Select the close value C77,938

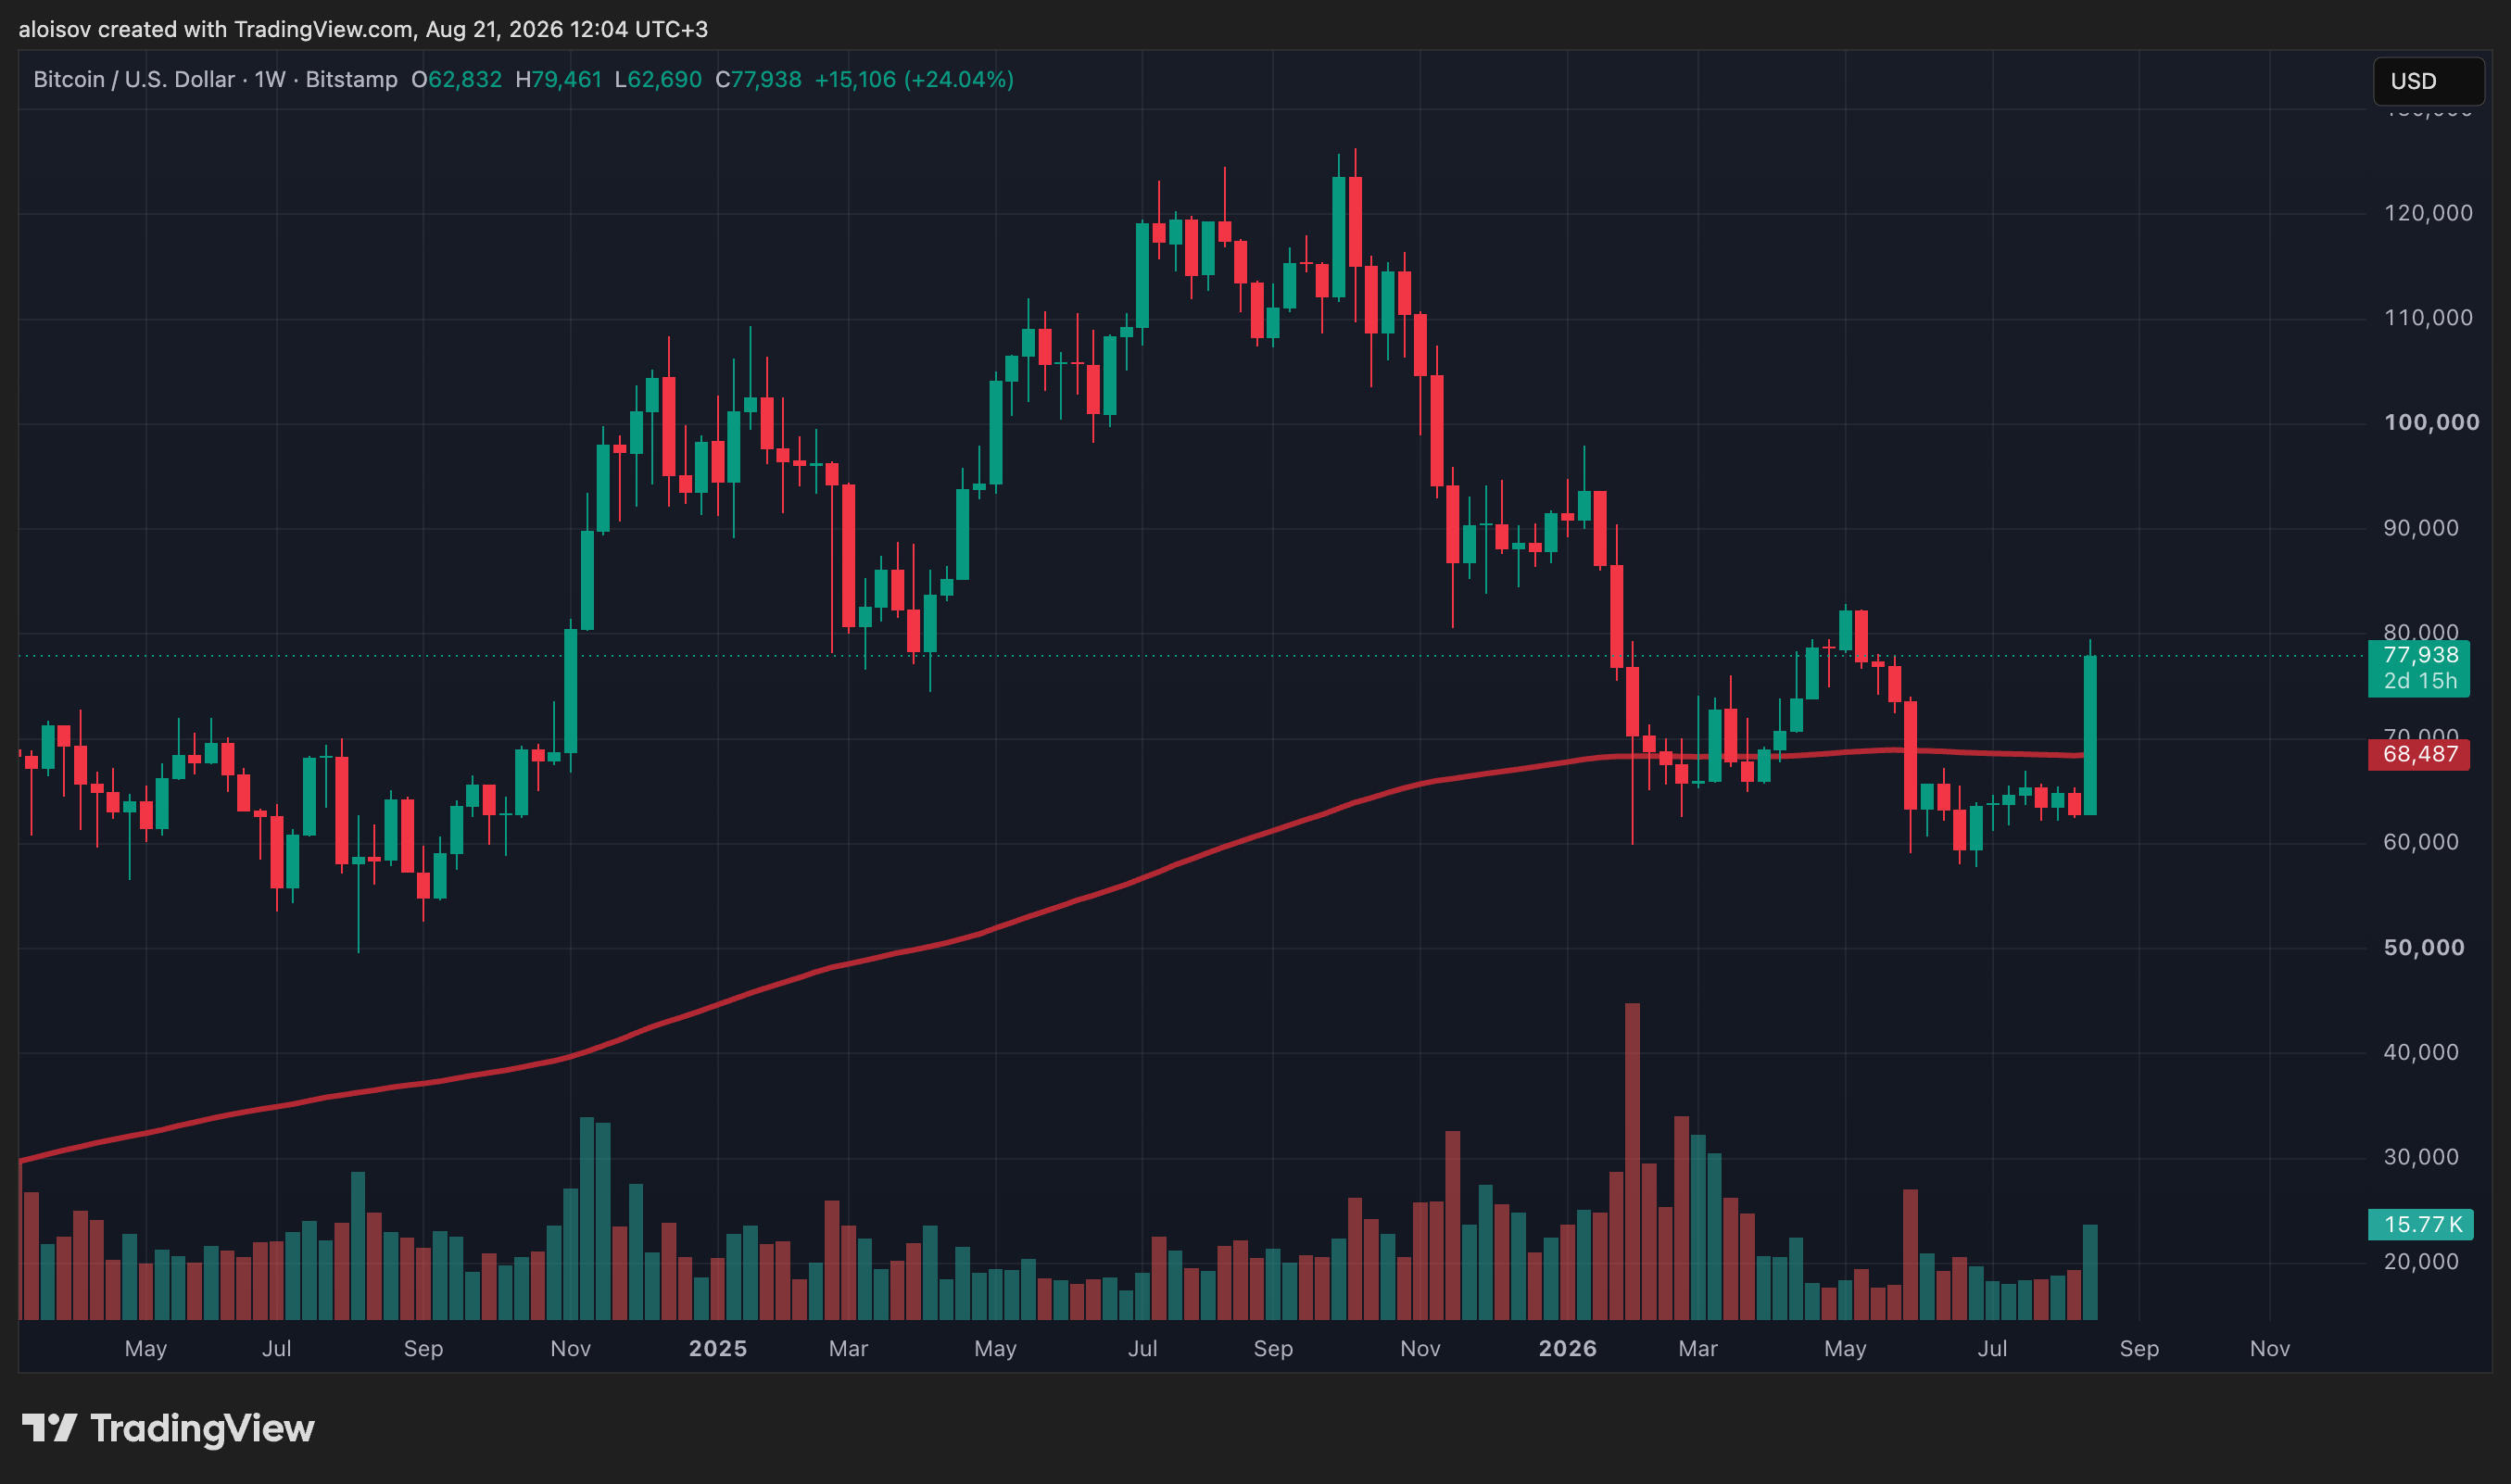[759, 79]
